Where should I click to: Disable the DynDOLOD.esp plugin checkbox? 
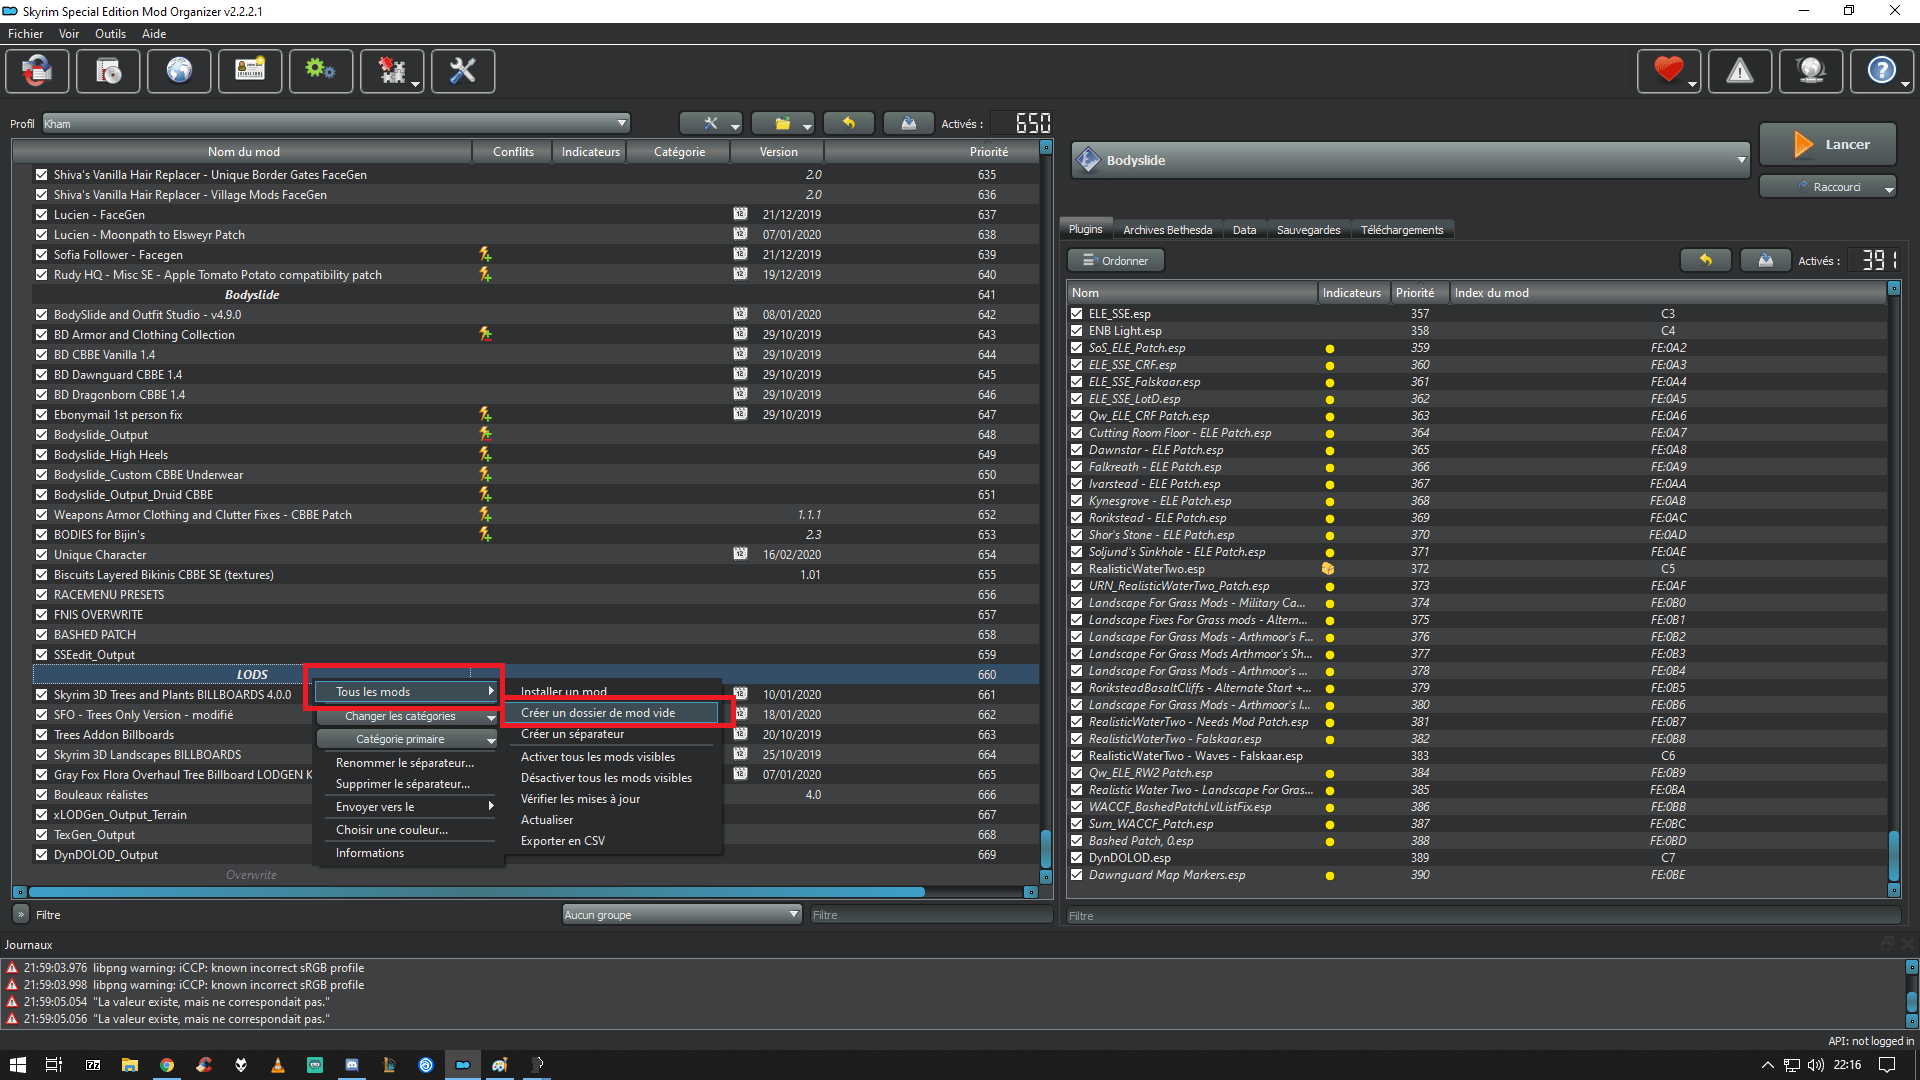pos(1077,858)
